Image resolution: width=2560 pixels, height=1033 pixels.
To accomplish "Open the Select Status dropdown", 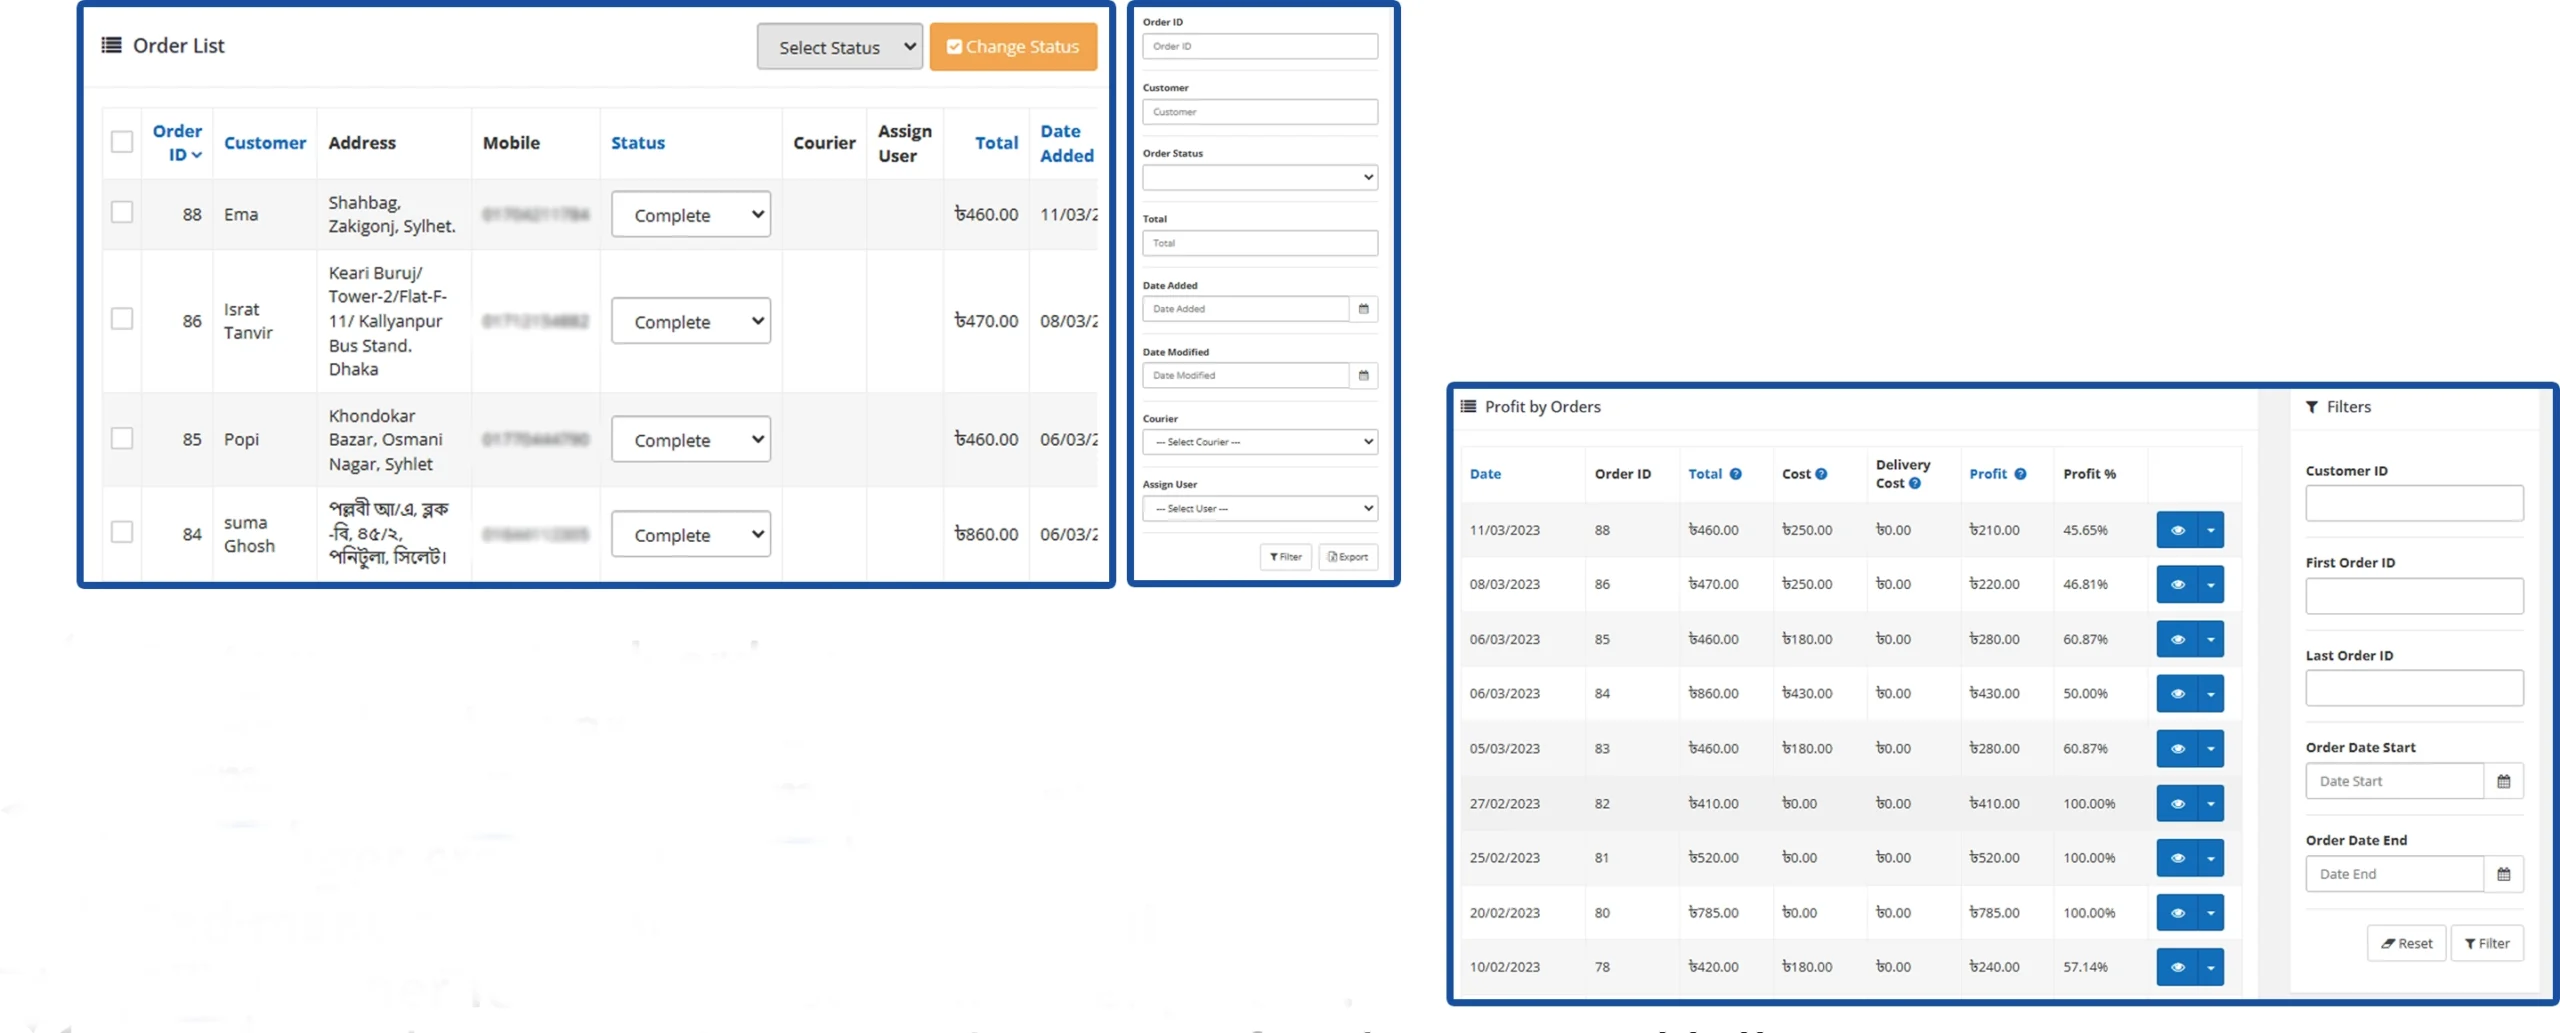I will pyautogui.click(x=839, y=47).
